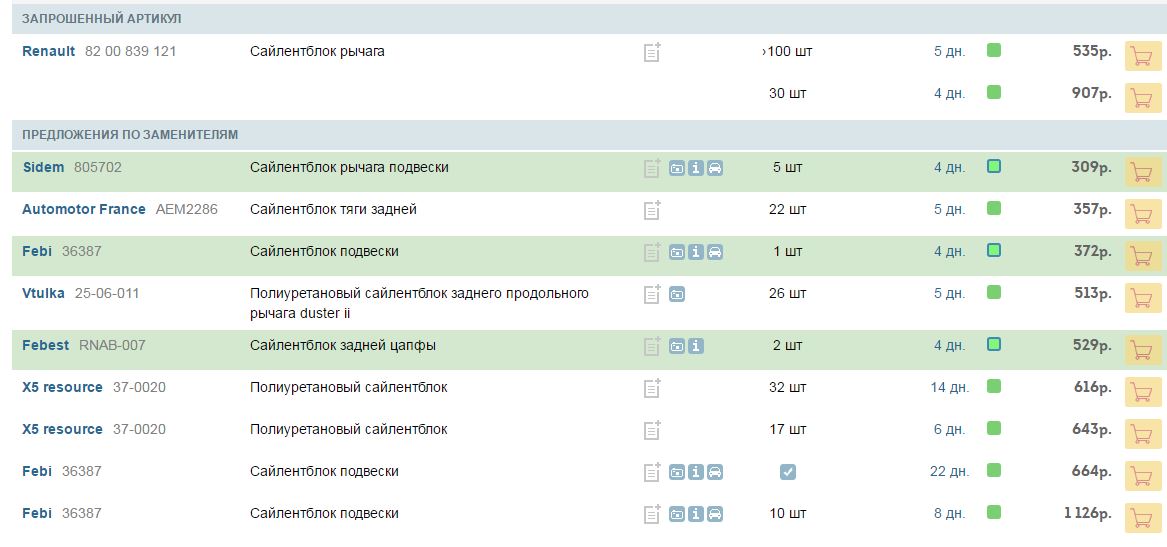Open the Febest brand link
Screen dimensions: 1167x547
pos(45,345)
